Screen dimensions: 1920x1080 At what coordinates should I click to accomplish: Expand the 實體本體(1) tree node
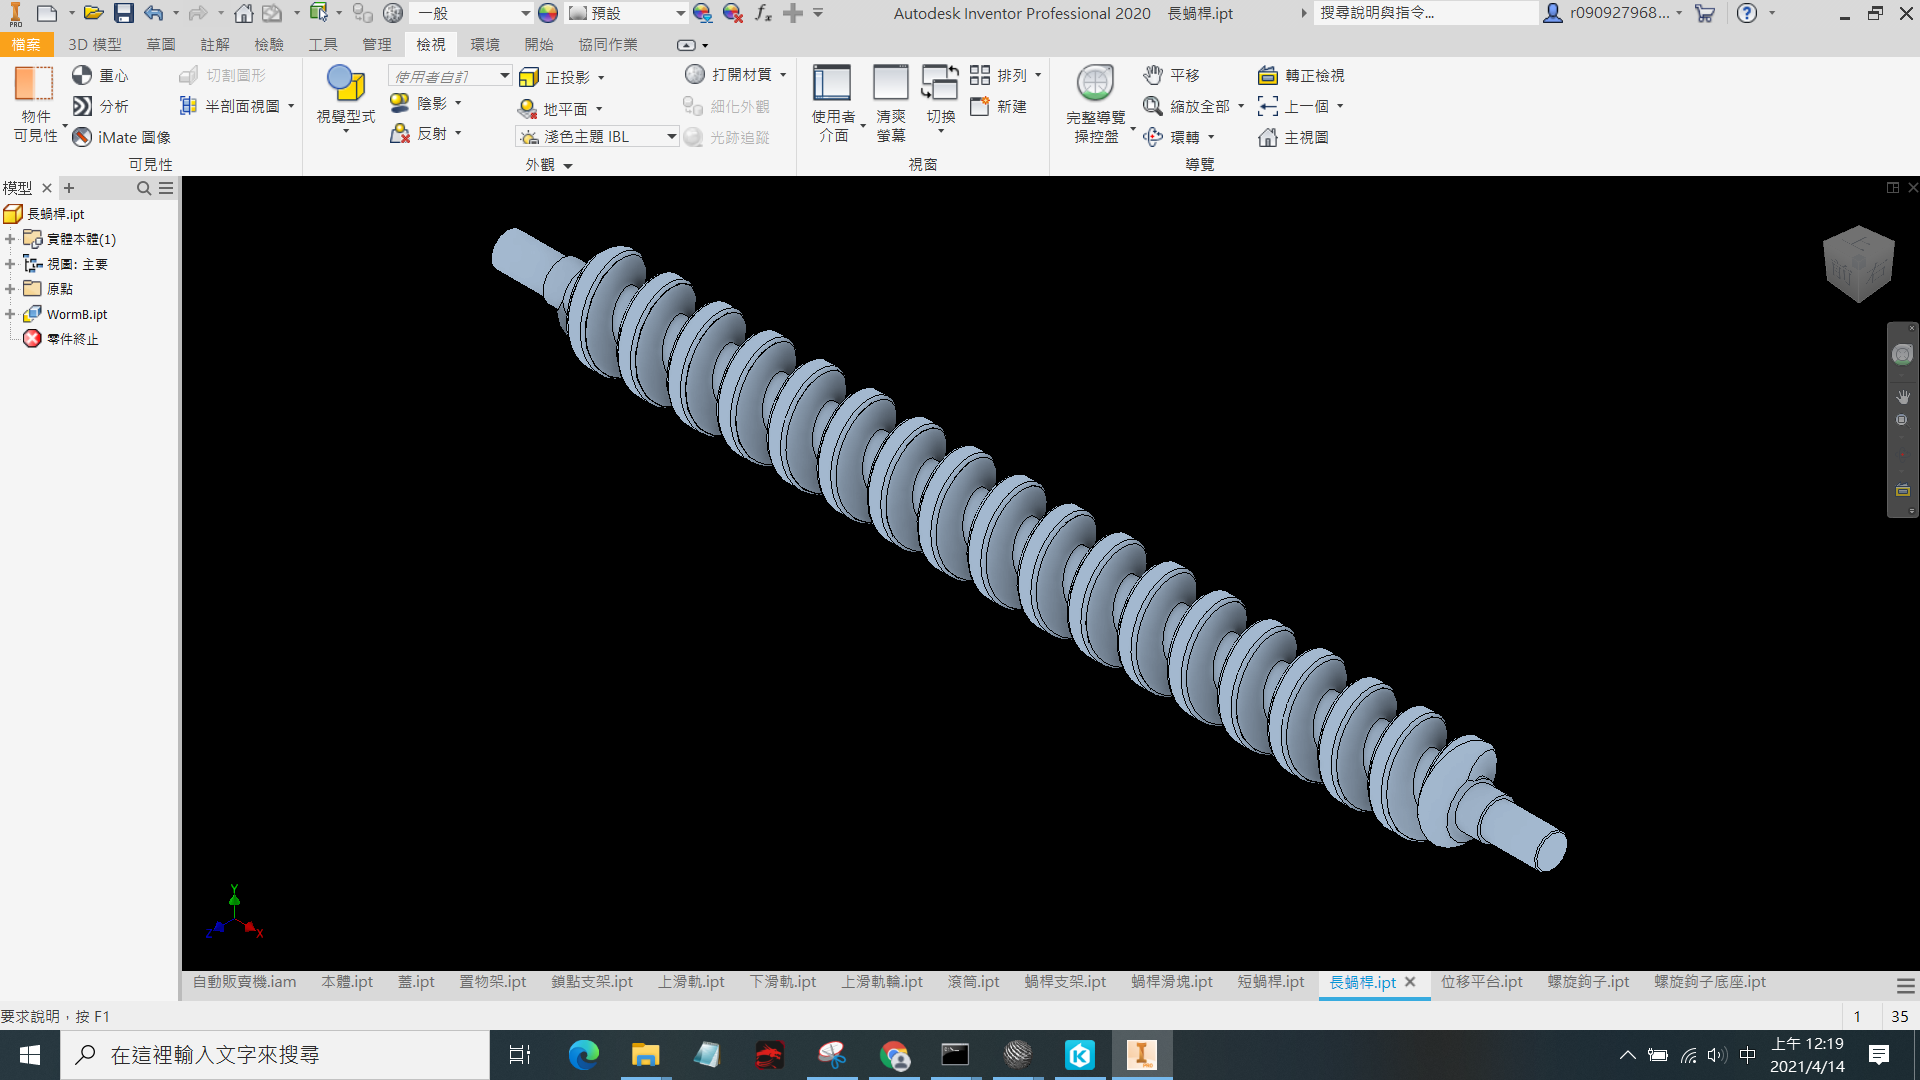pos(10,239)
